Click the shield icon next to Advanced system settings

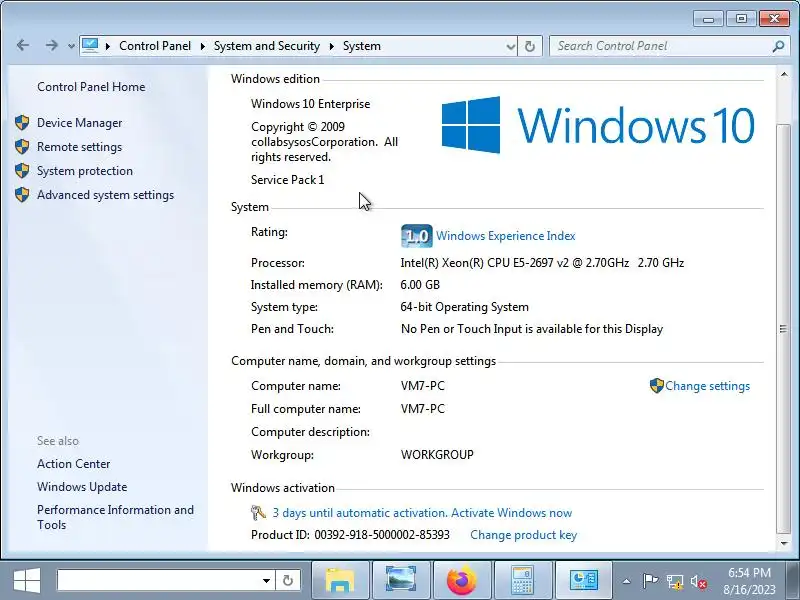click(x=22, y=195)
